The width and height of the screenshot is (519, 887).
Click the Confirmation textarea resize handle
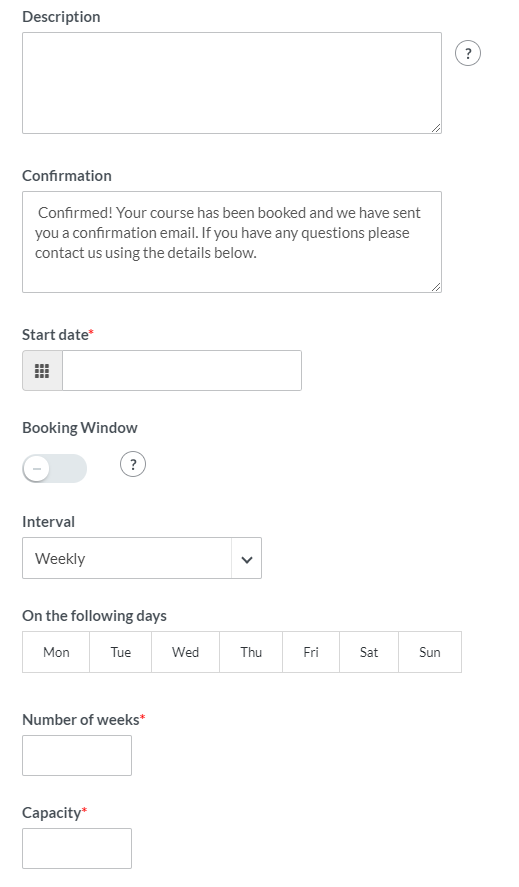click(435, 287)
